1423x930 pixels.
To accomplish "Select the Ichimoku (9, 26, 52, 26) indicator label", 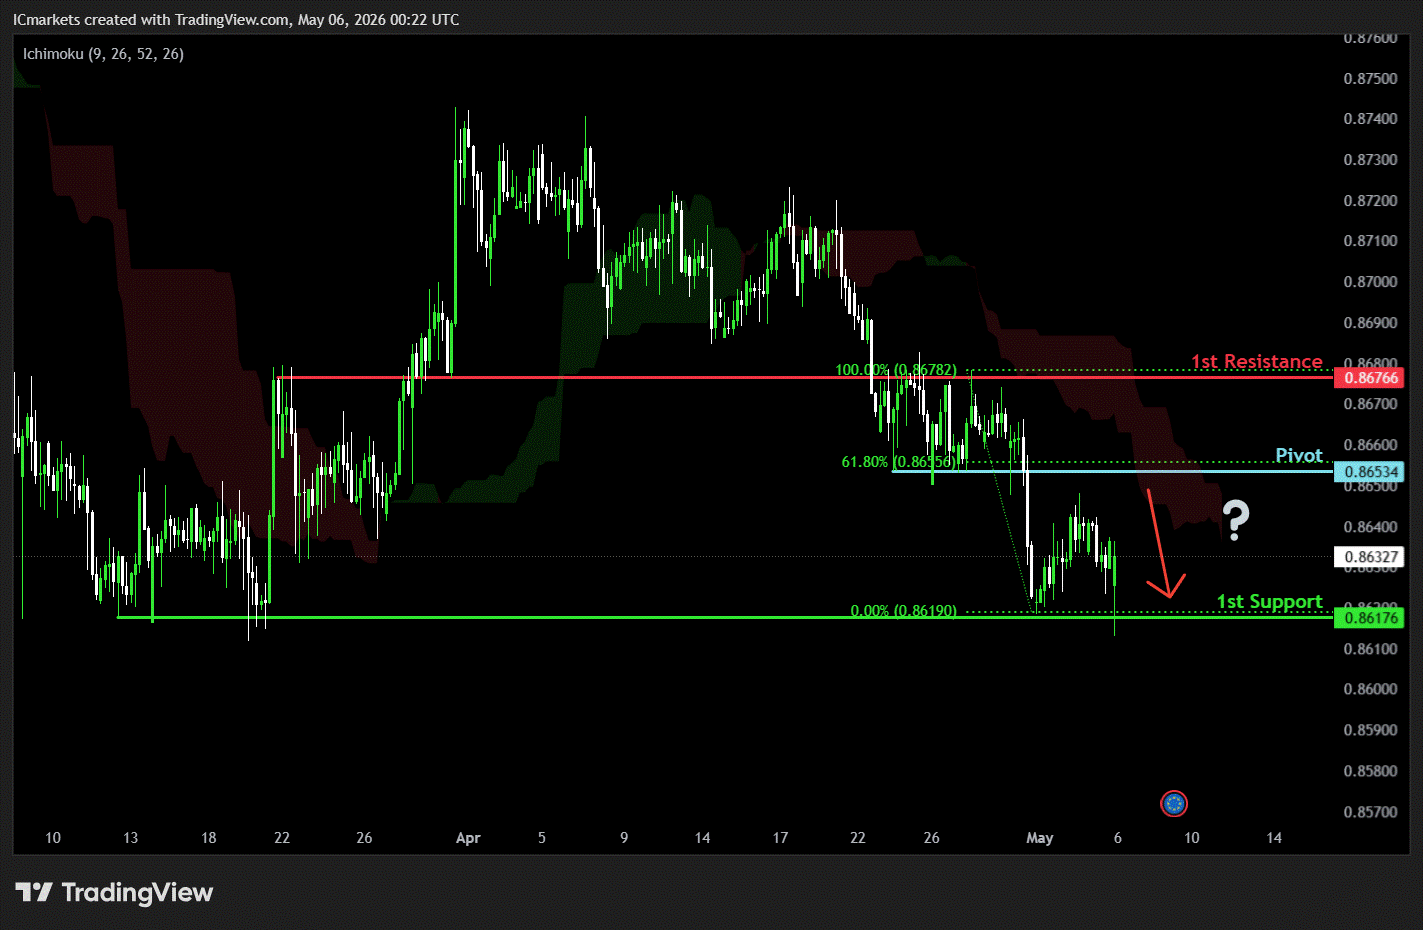I will pos(103,54).
